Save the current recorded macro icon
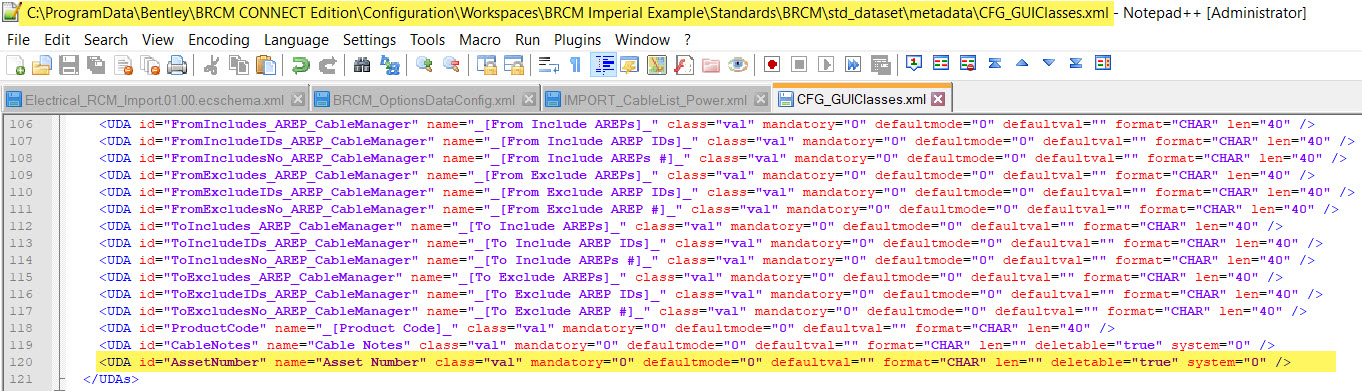Viewport: 1362px width, 391px height. tap(881, 64)
